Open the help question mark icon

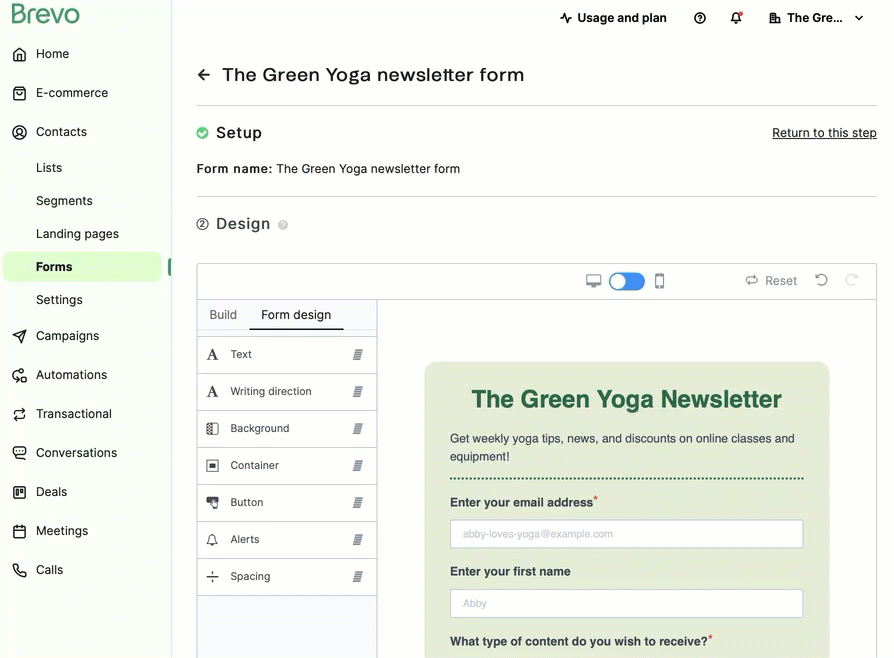coord(700,18)
